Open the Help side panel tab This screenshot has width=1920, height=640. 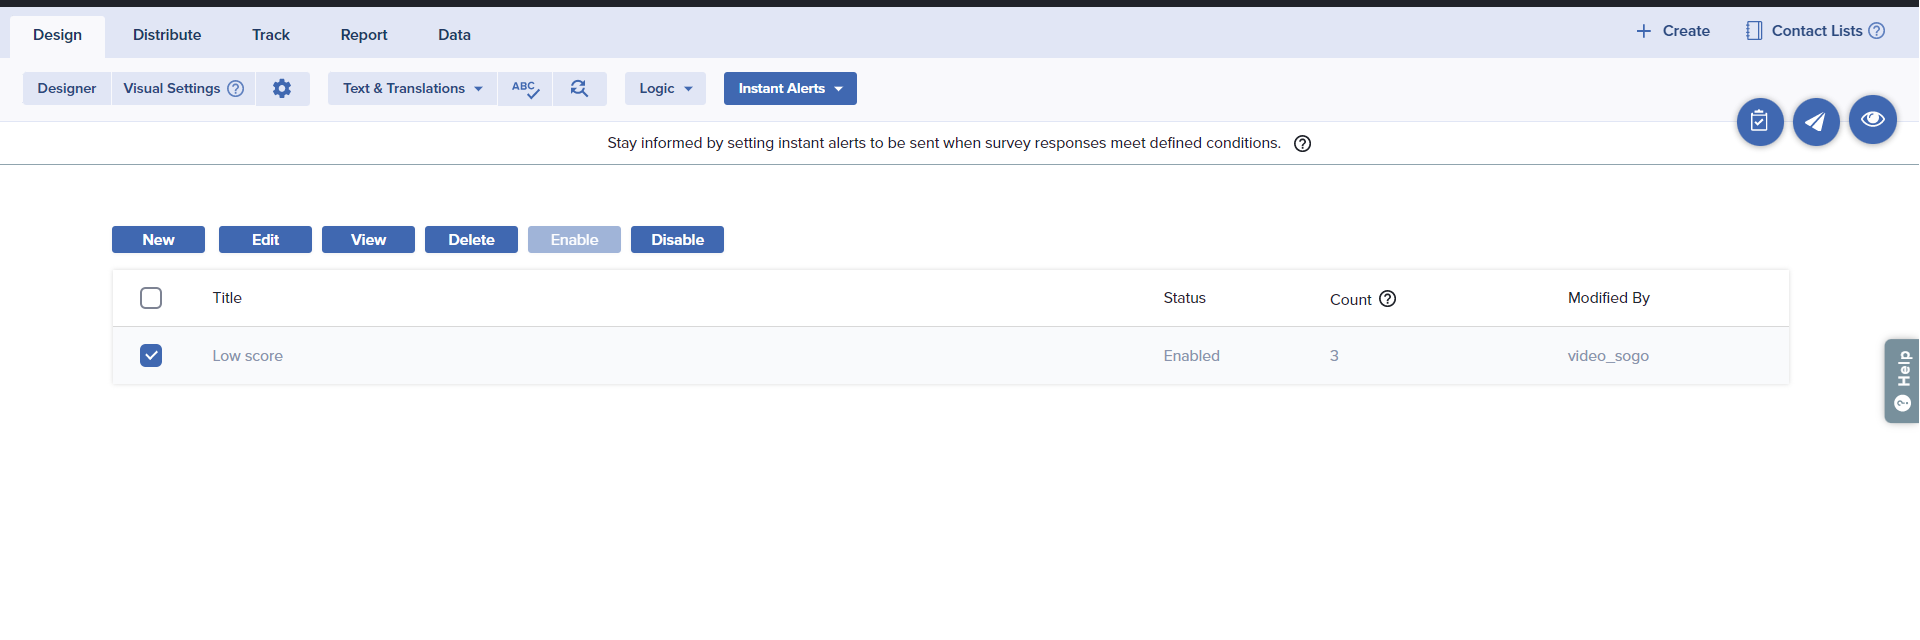click(1902, 381)
